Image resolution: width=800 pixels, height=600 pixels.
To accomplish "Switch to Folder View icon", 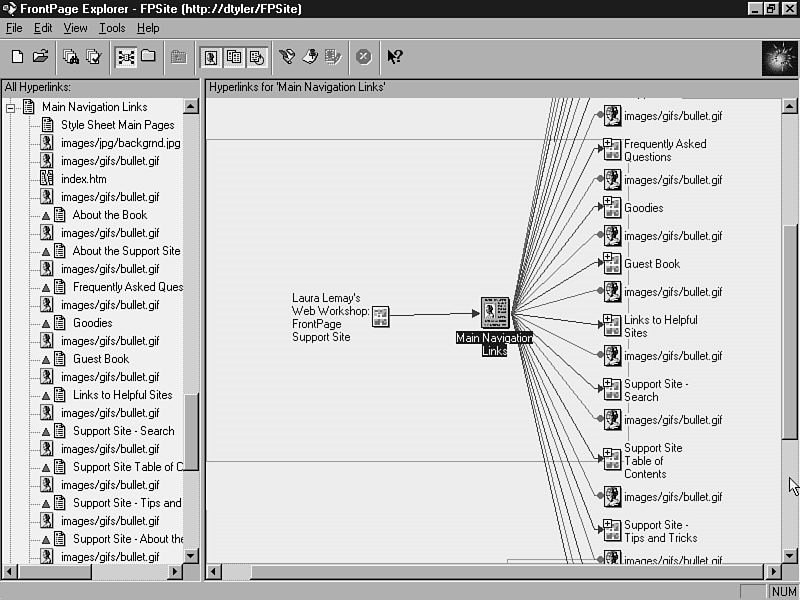I will point(148,57).
